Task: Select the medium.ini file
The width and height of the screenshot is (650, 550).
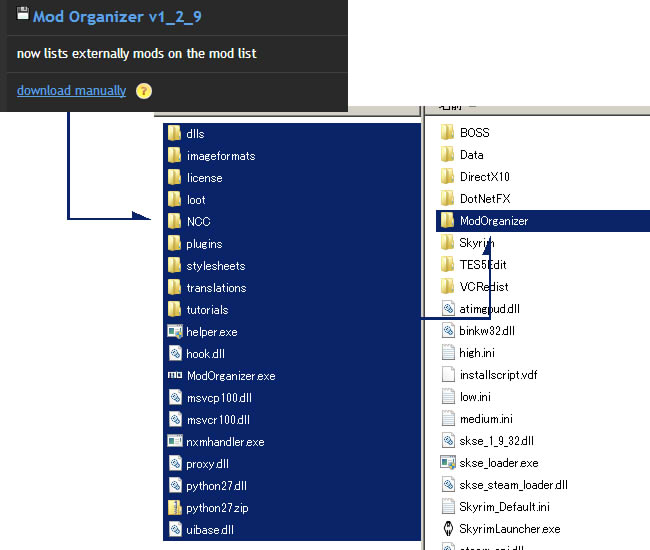Action: [x=477, y=419]
